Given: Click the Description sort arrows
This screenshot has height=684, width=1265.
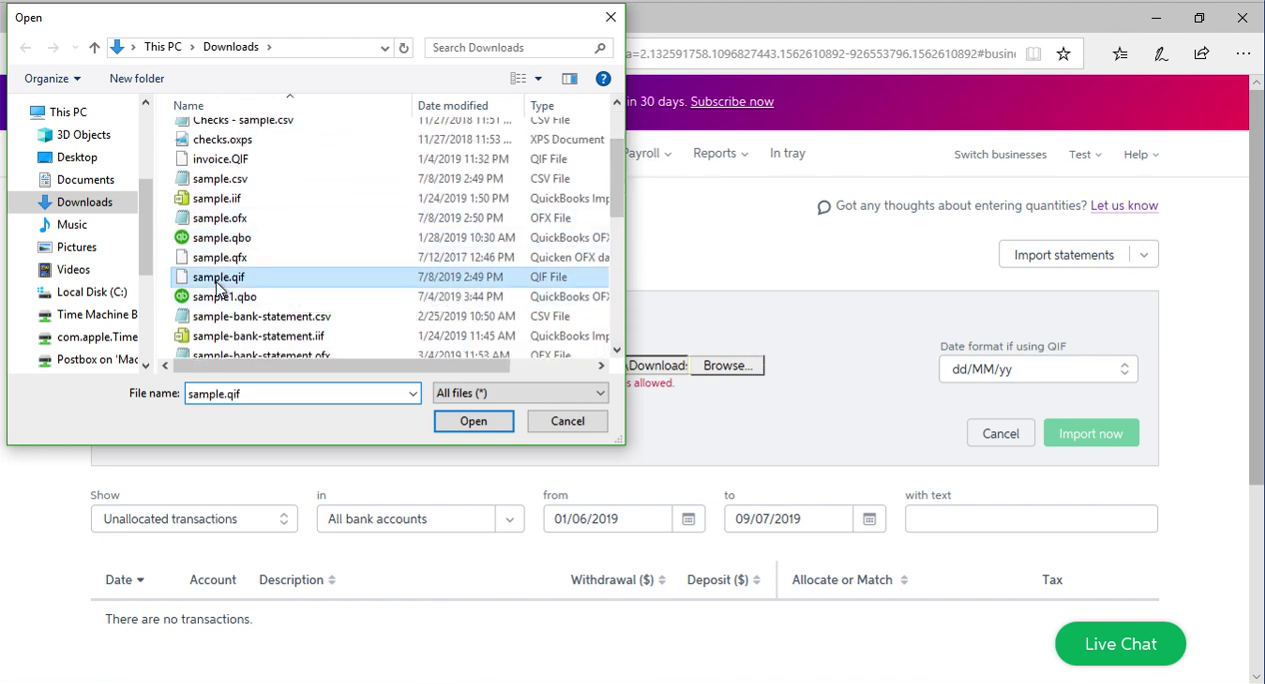Looking at the screenshot, I should [332, 580].
